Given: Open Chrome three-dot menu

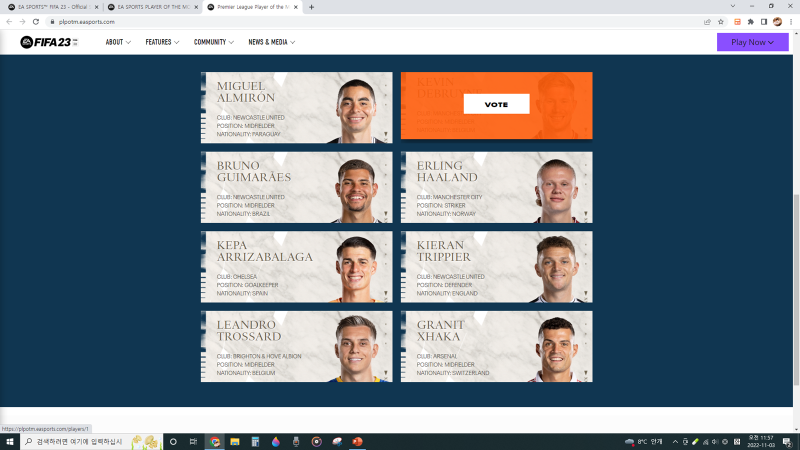Looking at the screenshot, I should [x=791, y=22].
